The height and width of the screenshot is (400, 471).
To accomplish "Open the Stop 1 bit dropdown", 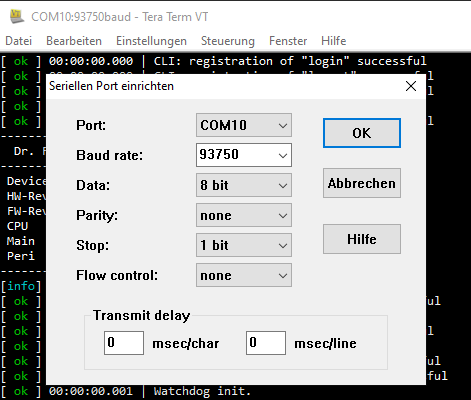I will [x=244, y=245].
